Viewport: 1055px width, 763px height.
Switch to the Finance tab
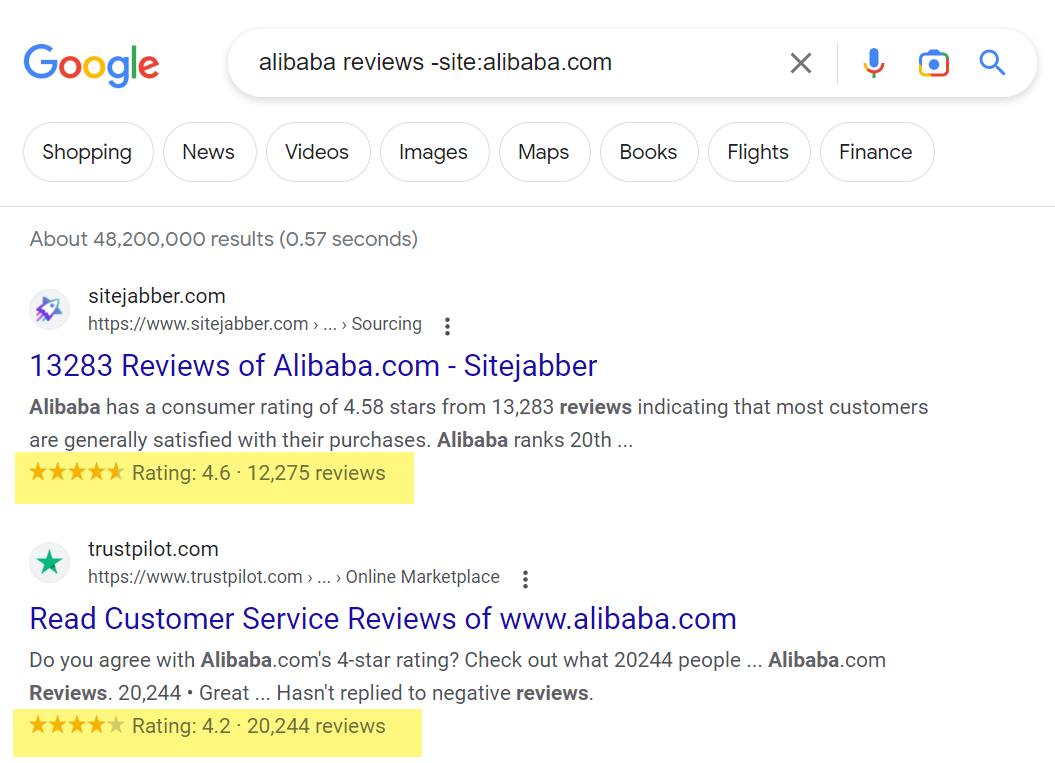tap(876, 152)
